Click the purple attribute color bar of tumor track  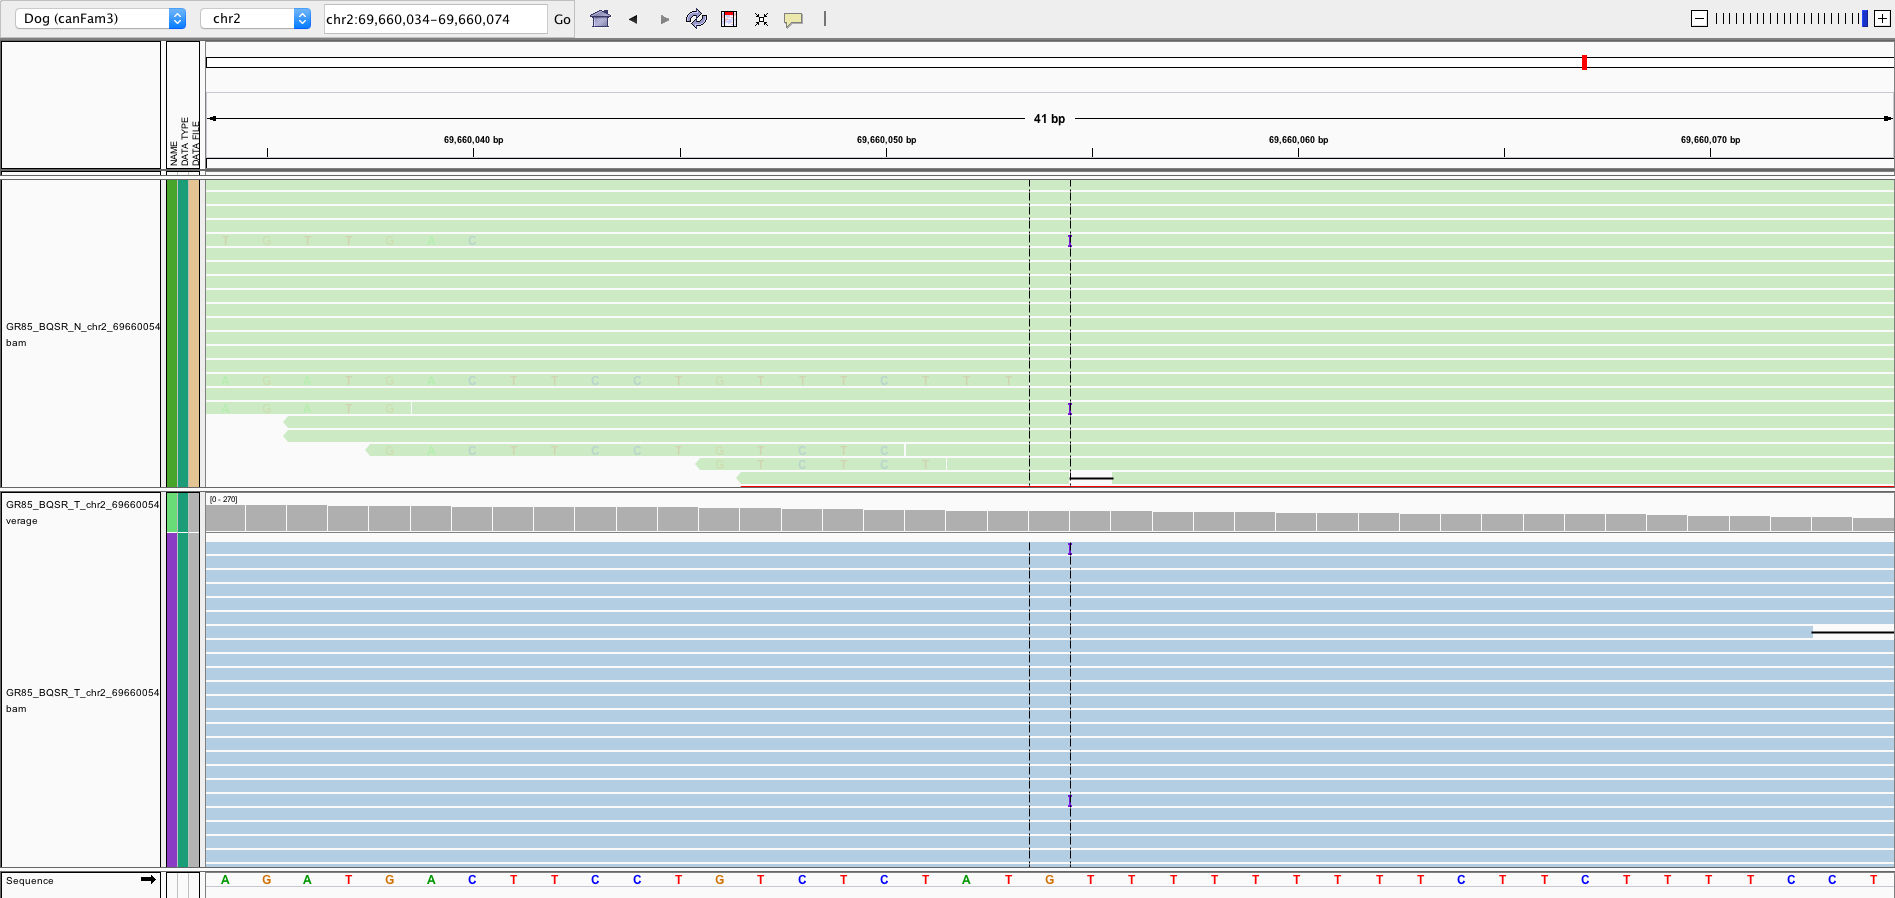(172, 699)
